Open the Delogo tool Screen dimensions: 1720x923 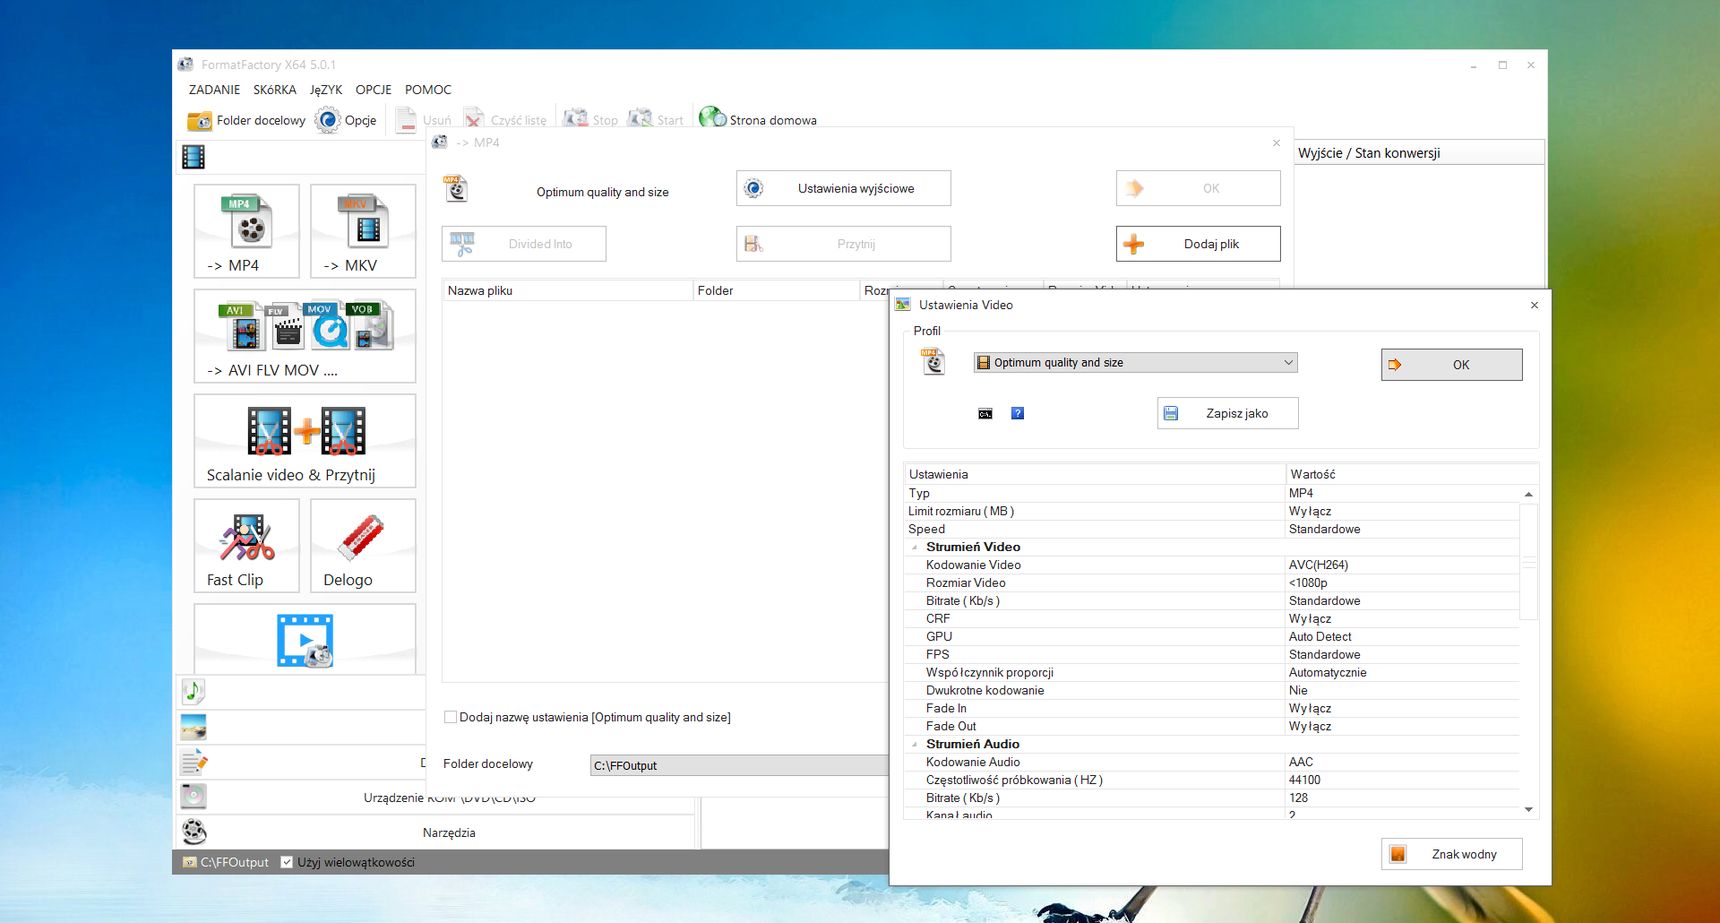[363, 546]
